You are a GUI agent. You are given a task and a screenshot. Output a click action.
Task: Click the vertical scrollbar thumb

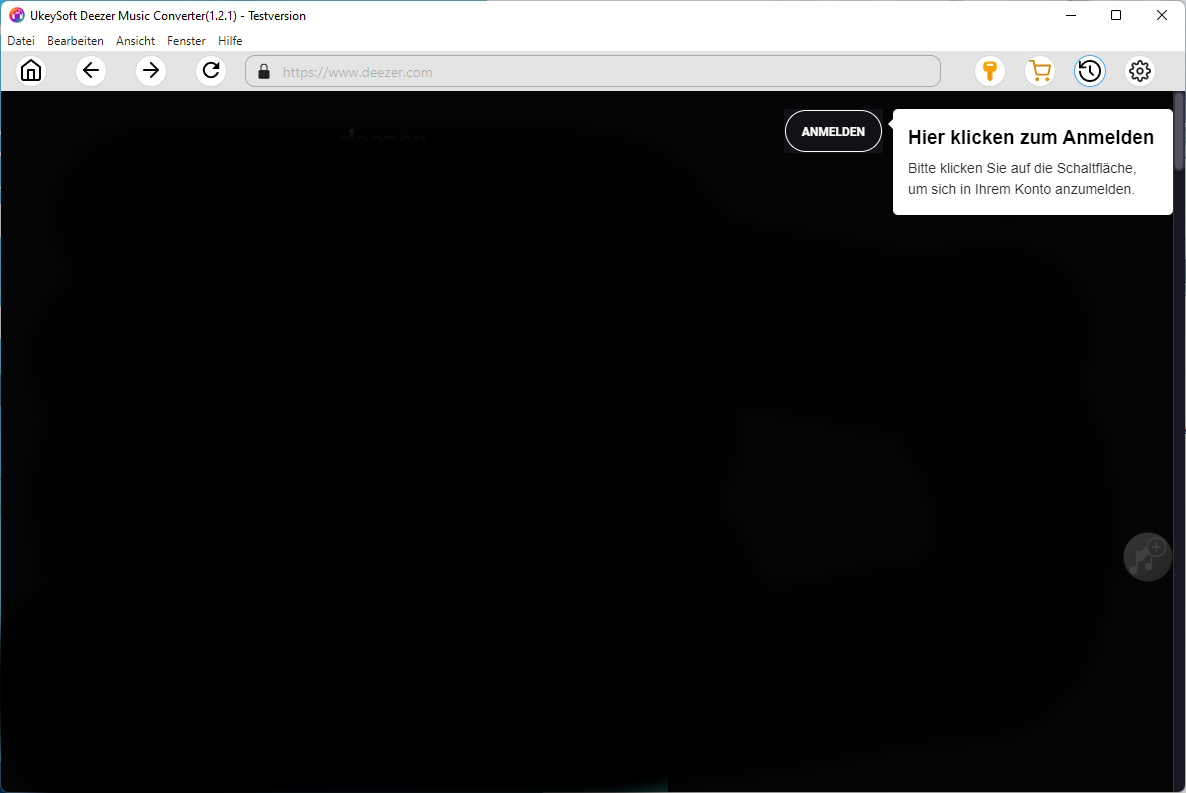[x=1178, y=131]
